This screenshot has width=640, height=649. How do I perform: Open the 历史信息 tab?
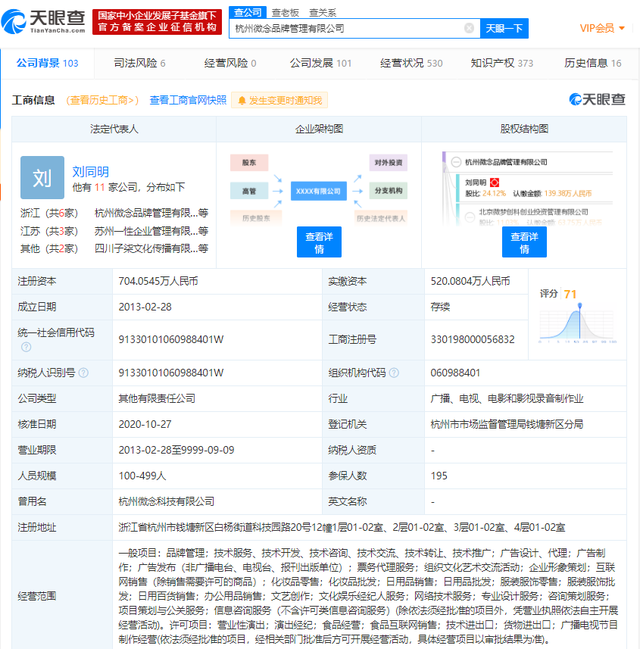[593, 63]
